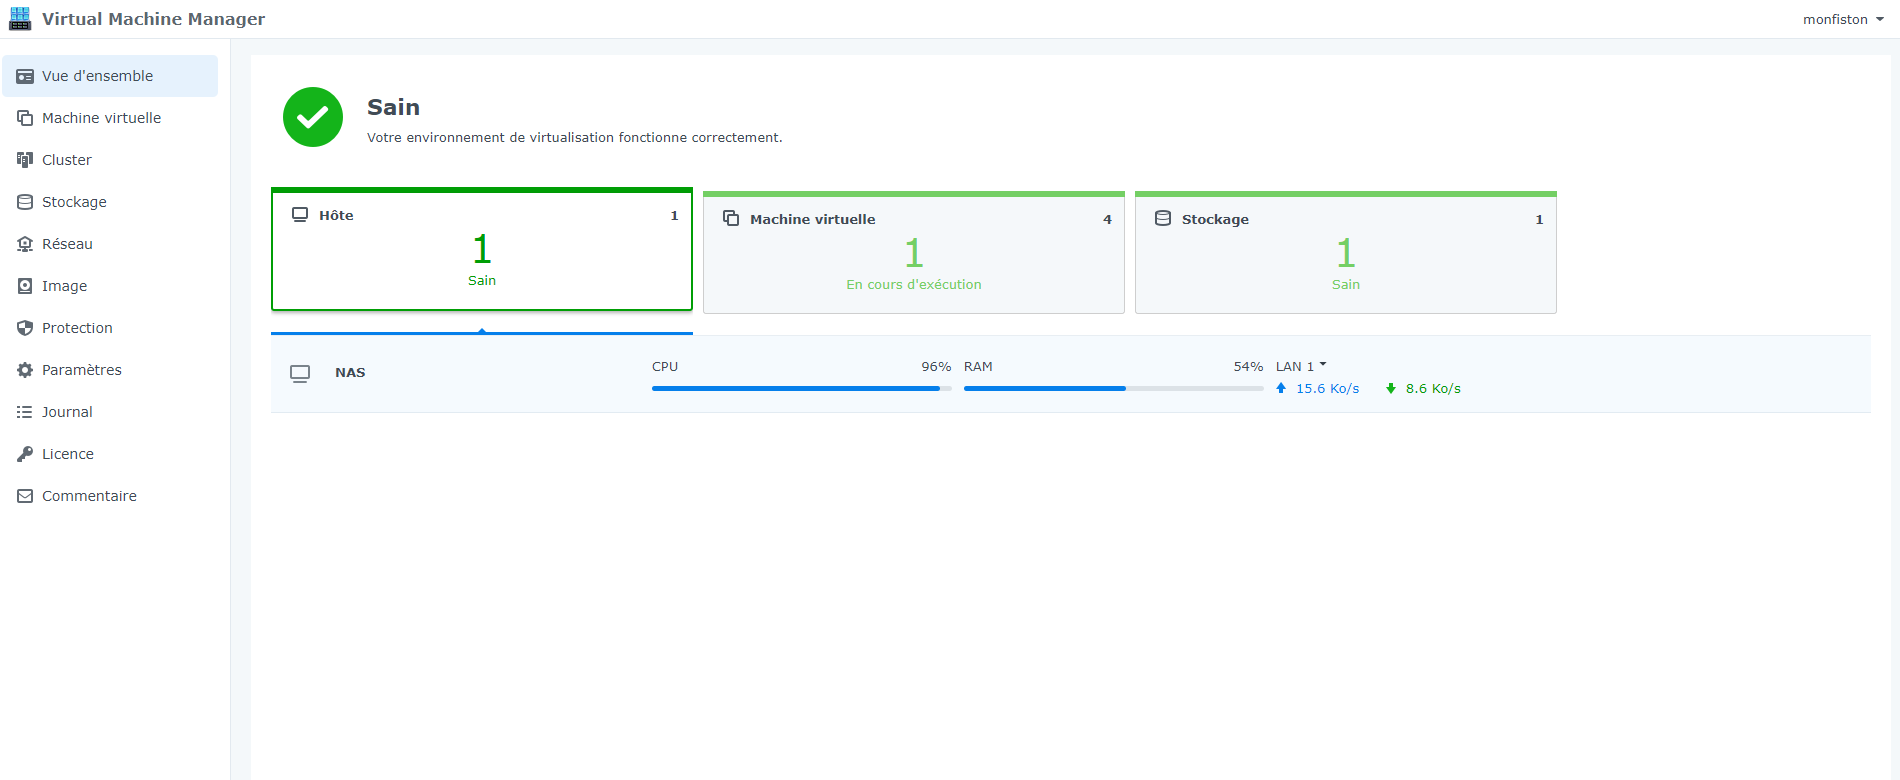Click the Réseau network icon
The height and width of the screenshot is (780, 1900).
coord(25,244)
